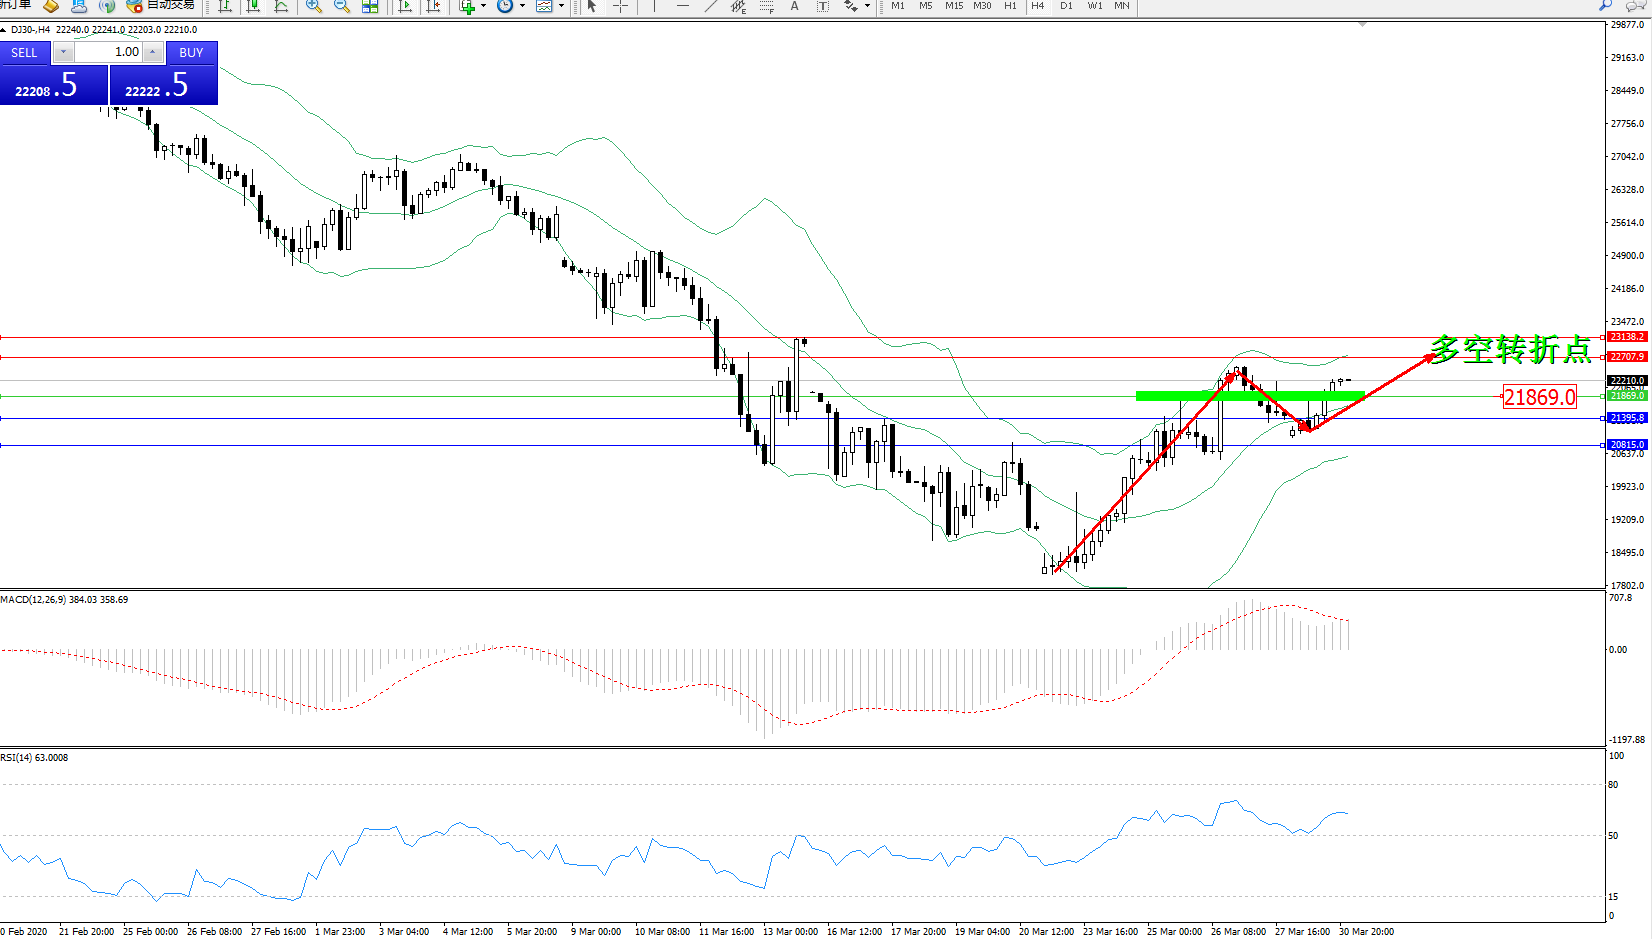
Task: Select the Crosshair tool
Action: click(620, 6)
